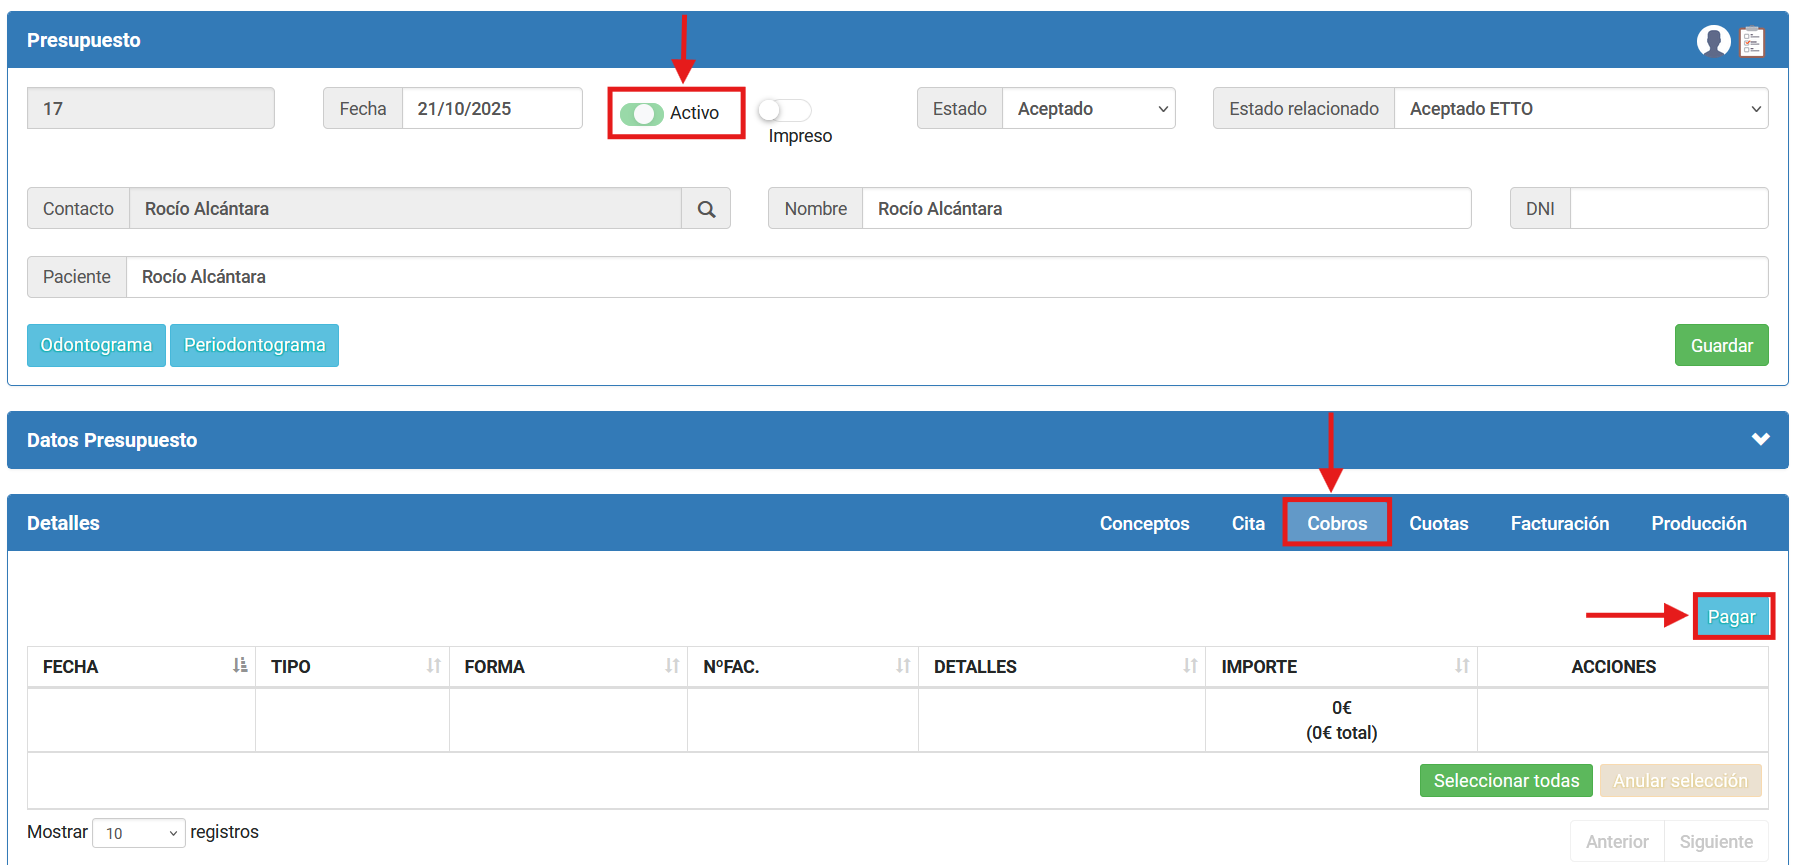Open the Facturación tab

coord(1559,523)
